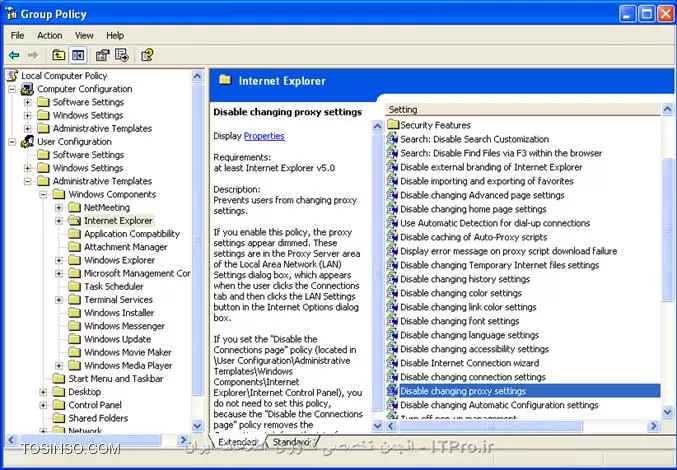Viewport: 677px width, 470px height.
Task: Select the Application Compatibility tree item
Action: pyautogui.click(x=132, y=234)
